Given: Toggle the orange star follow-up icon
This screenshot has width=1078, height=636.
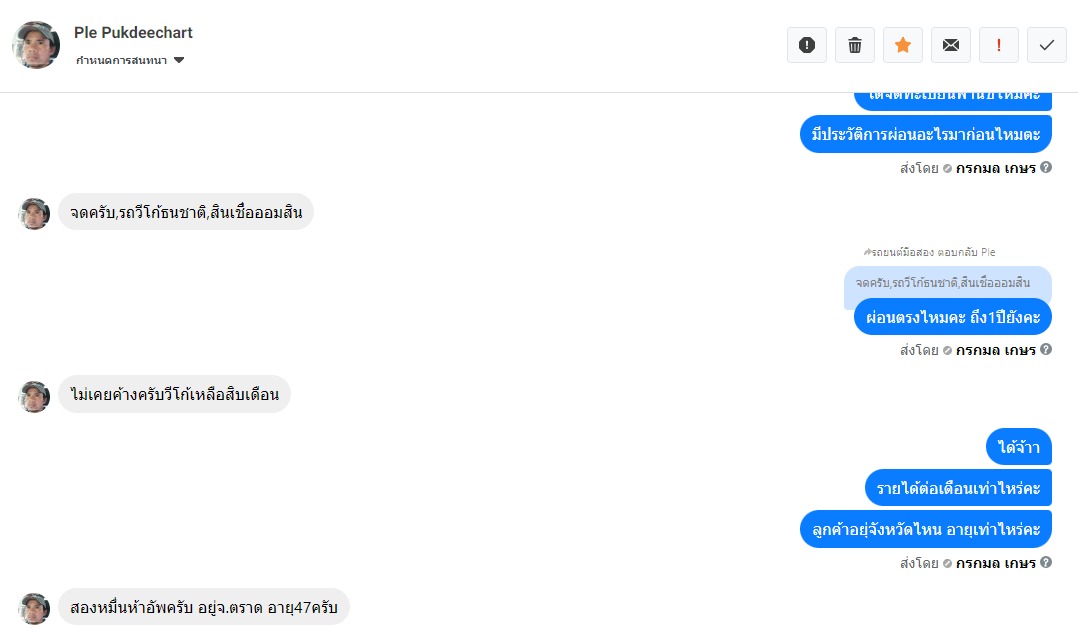Looking at the screenshot, I should pos(903,45).
